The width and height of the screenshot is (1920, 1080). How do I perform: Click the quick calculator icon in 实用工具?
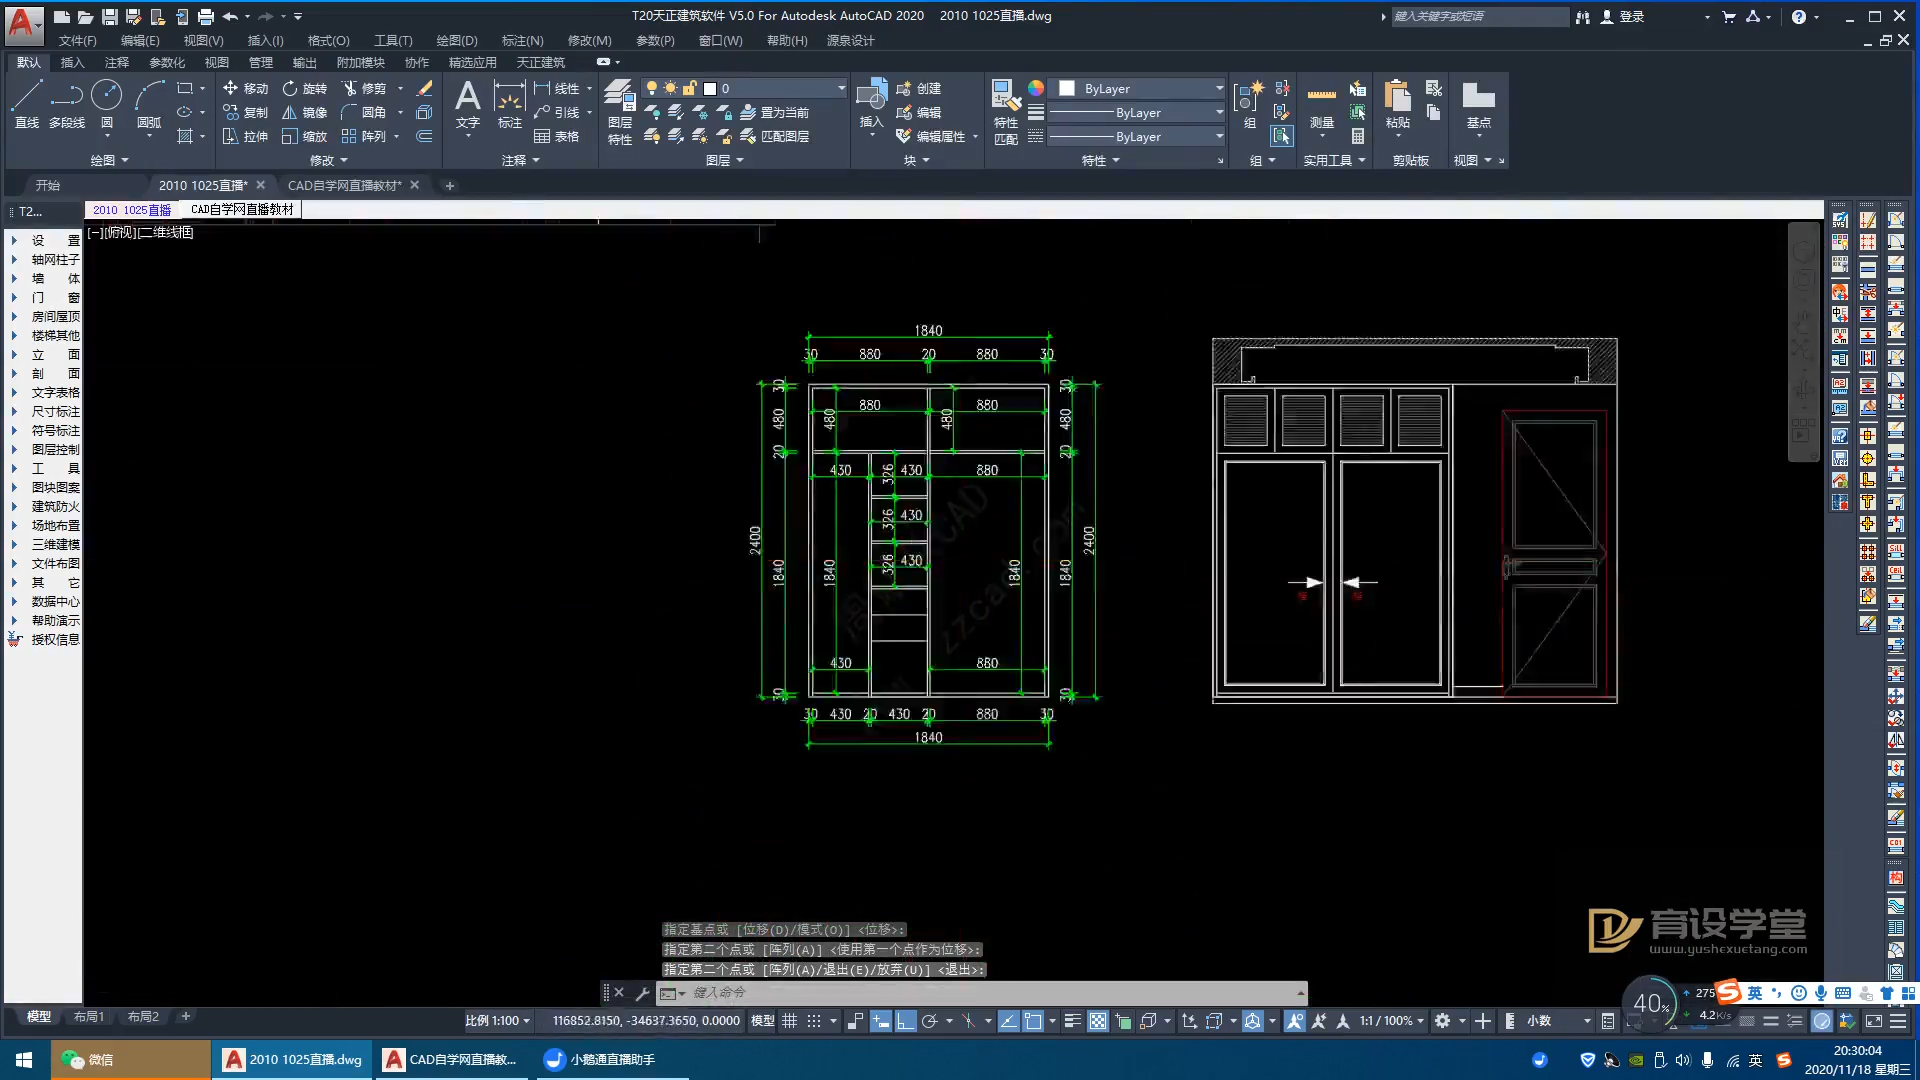click(x=1358, y=136)
